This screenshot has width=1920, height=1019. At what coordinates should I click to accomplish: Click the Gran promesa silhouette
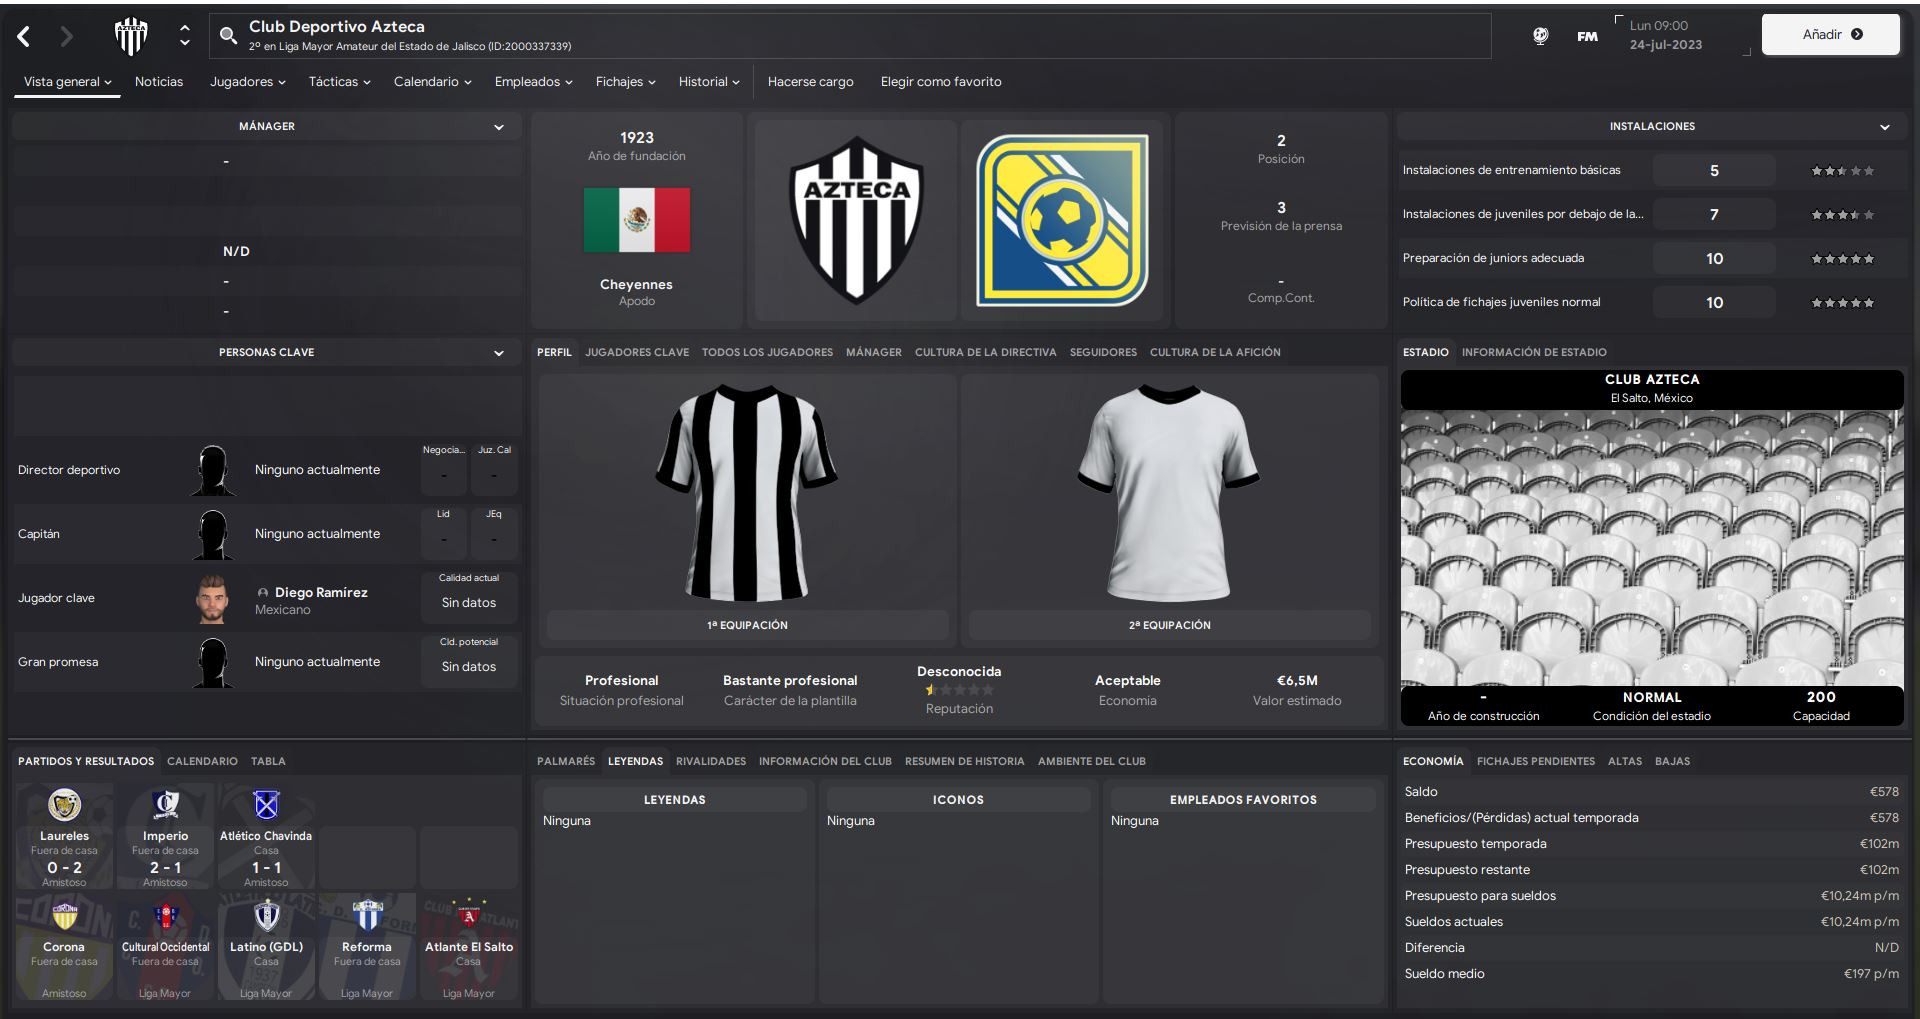[212, 662]
